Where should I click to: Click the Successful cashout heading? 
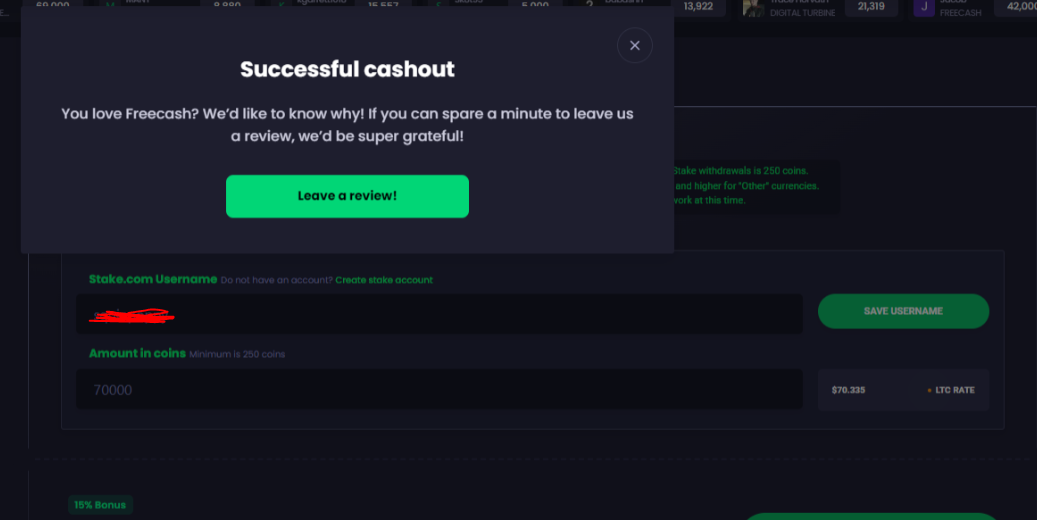click(347, 69)
